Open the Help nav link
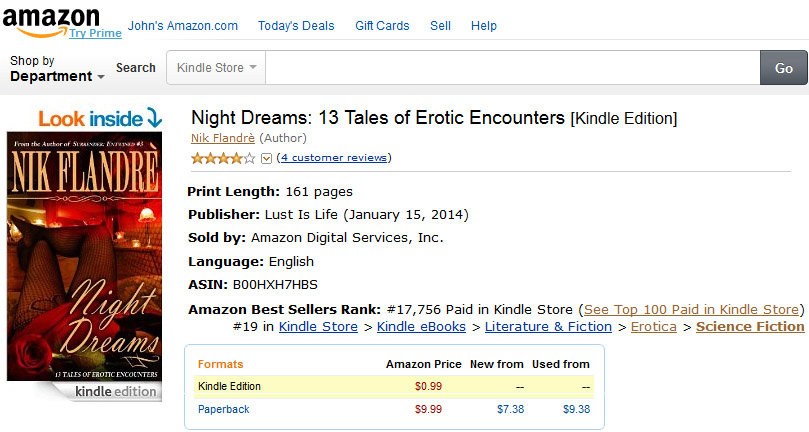Image resolution: width=809 pixels, height=432 pixels. click(x=483, y=25)
